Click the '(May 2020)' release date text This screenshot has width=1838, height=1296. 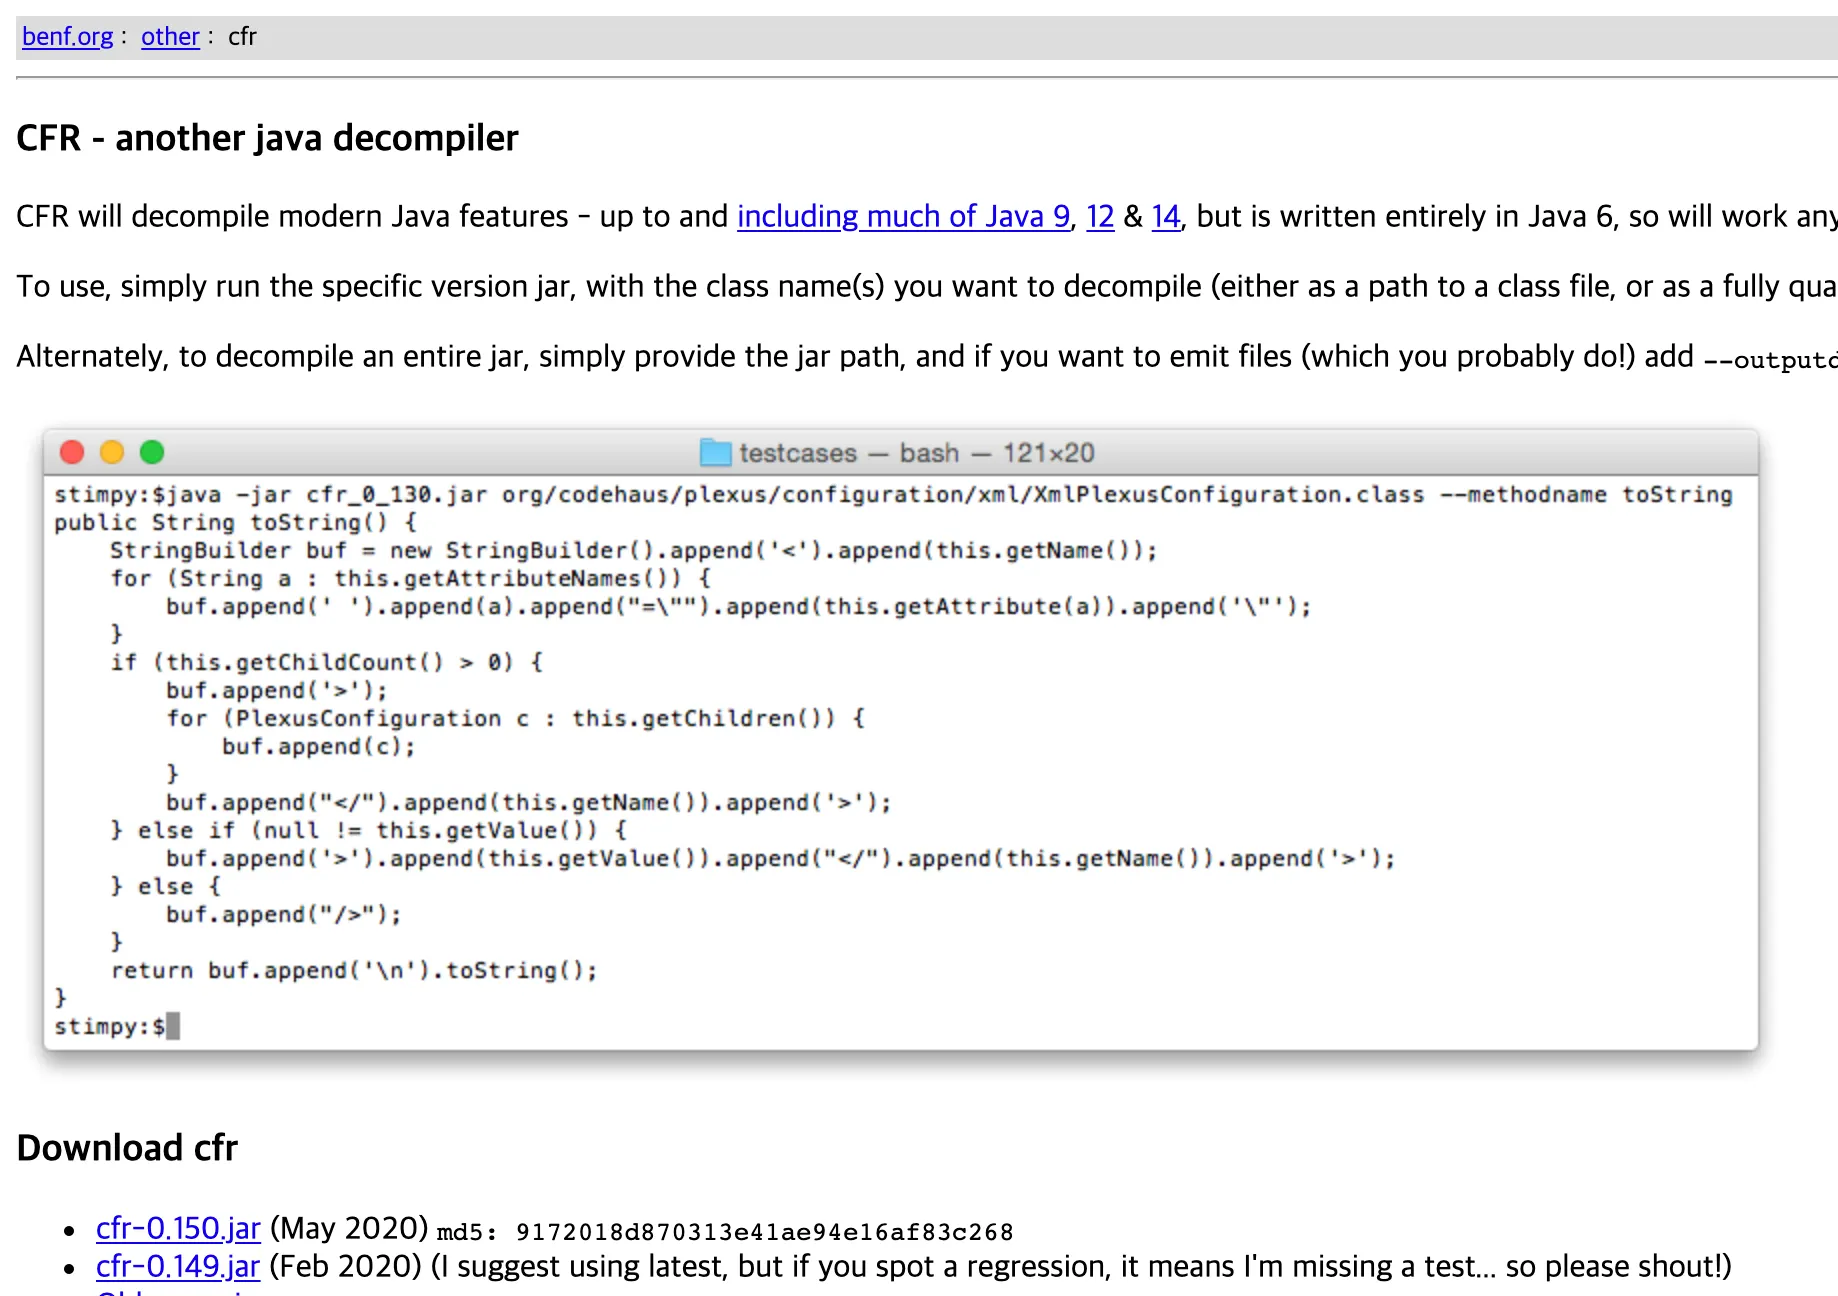[x=349, y=1228]
